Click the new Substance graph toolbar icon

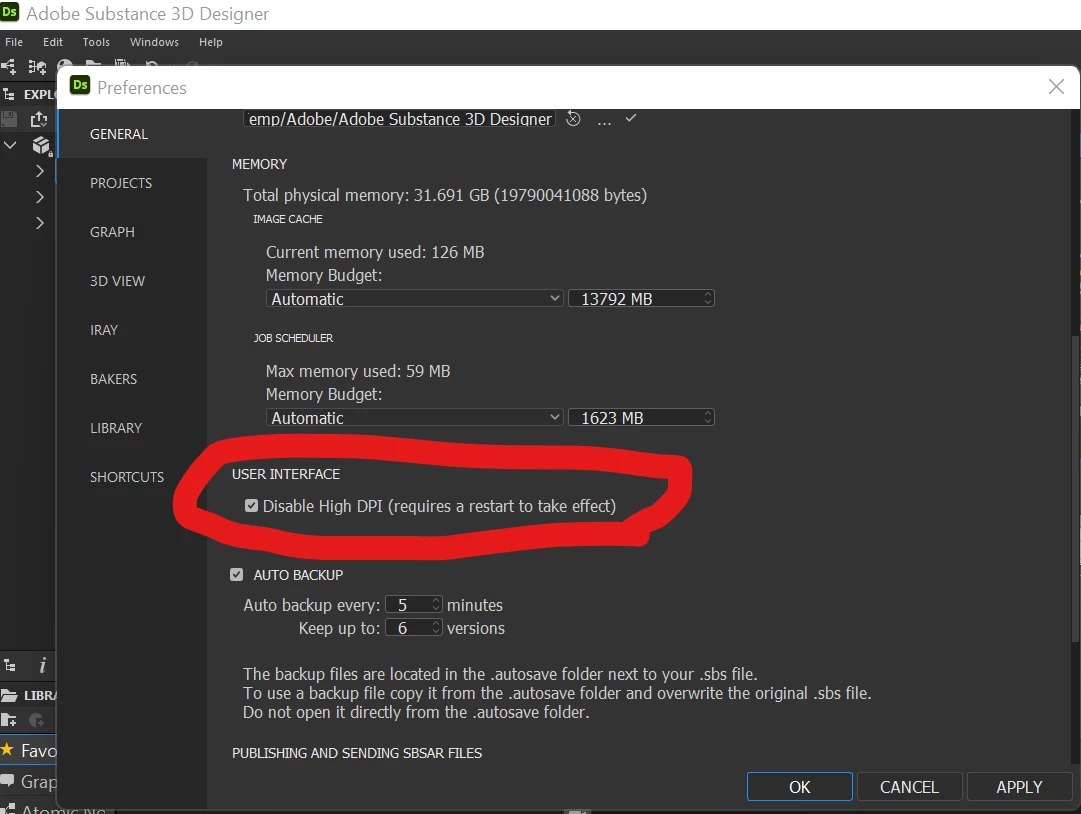click(x=8, y=67)
